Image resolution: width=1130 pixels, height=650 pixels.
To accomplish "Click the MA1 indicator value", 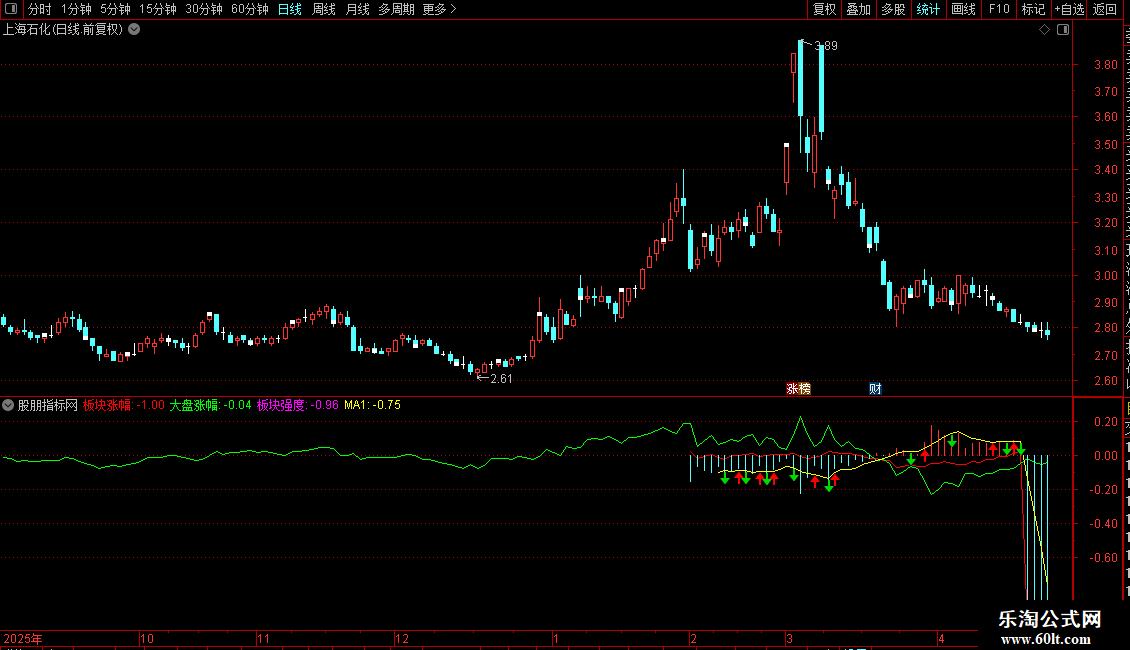I will [x=373, y=405].
